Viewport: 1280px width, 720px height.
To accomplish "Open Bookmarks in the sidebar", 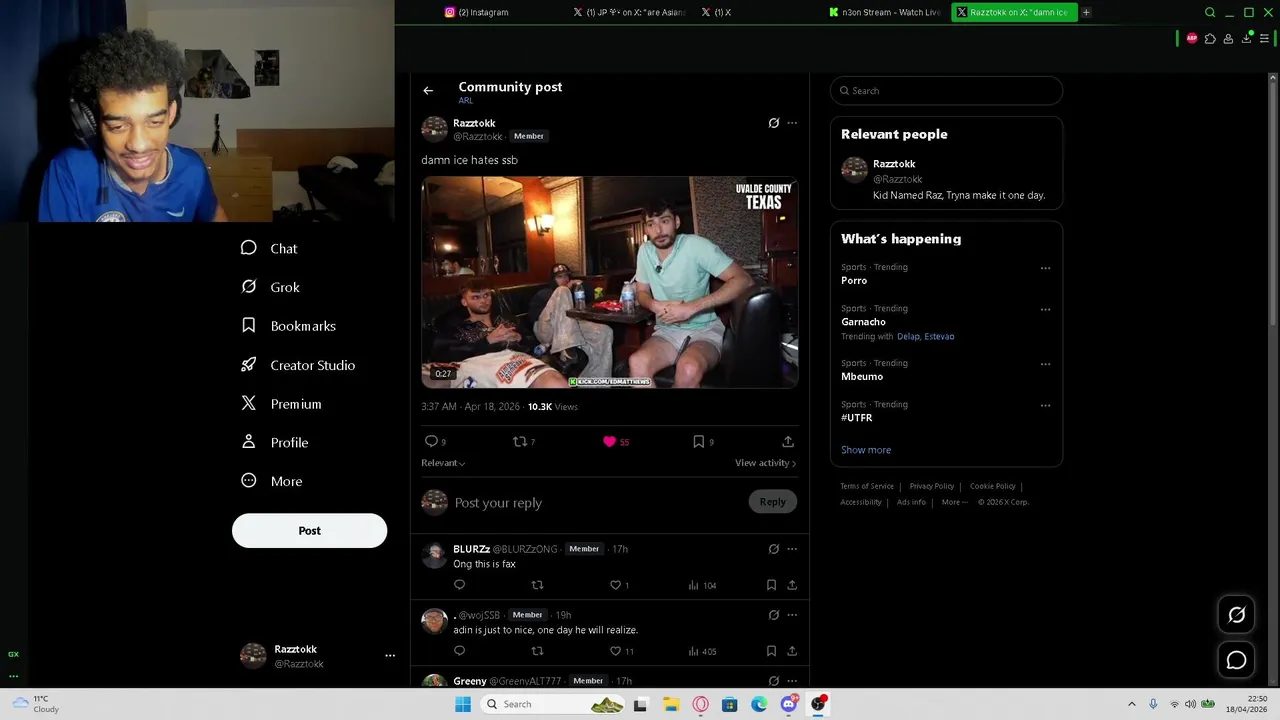I will [288, 326].
